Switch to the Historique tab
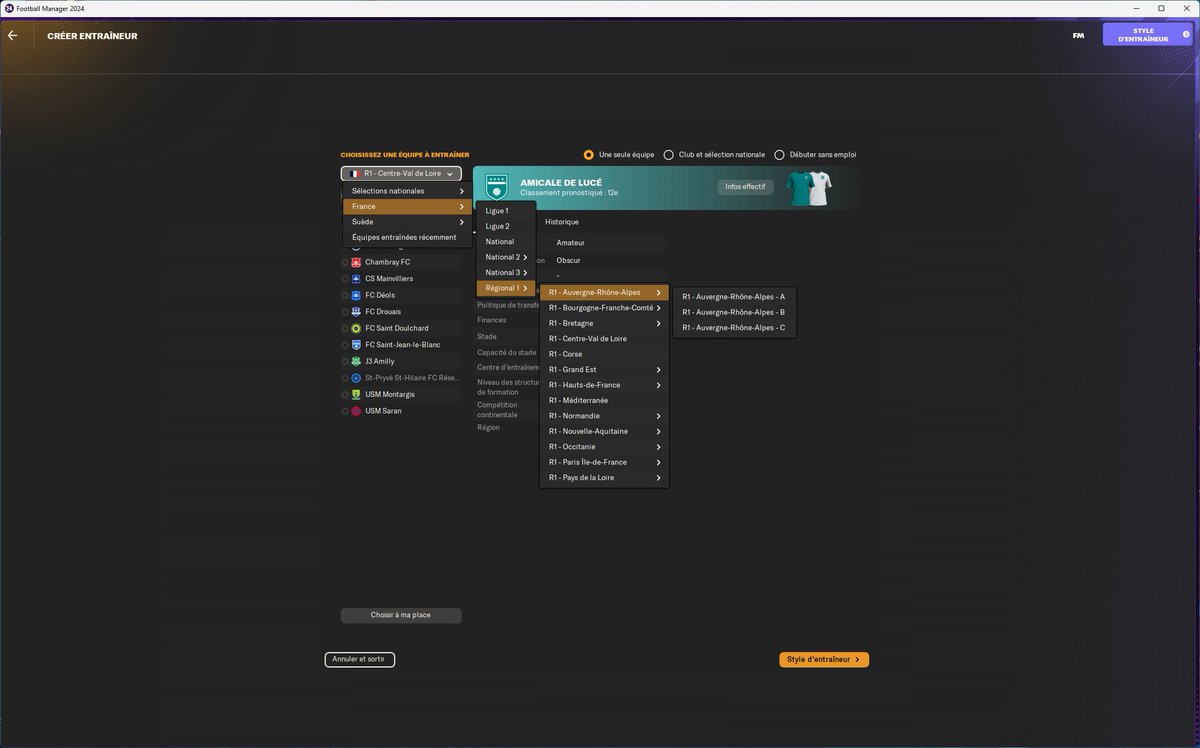The height and width of the screenshot is (748, 1200). pos(562,222)
